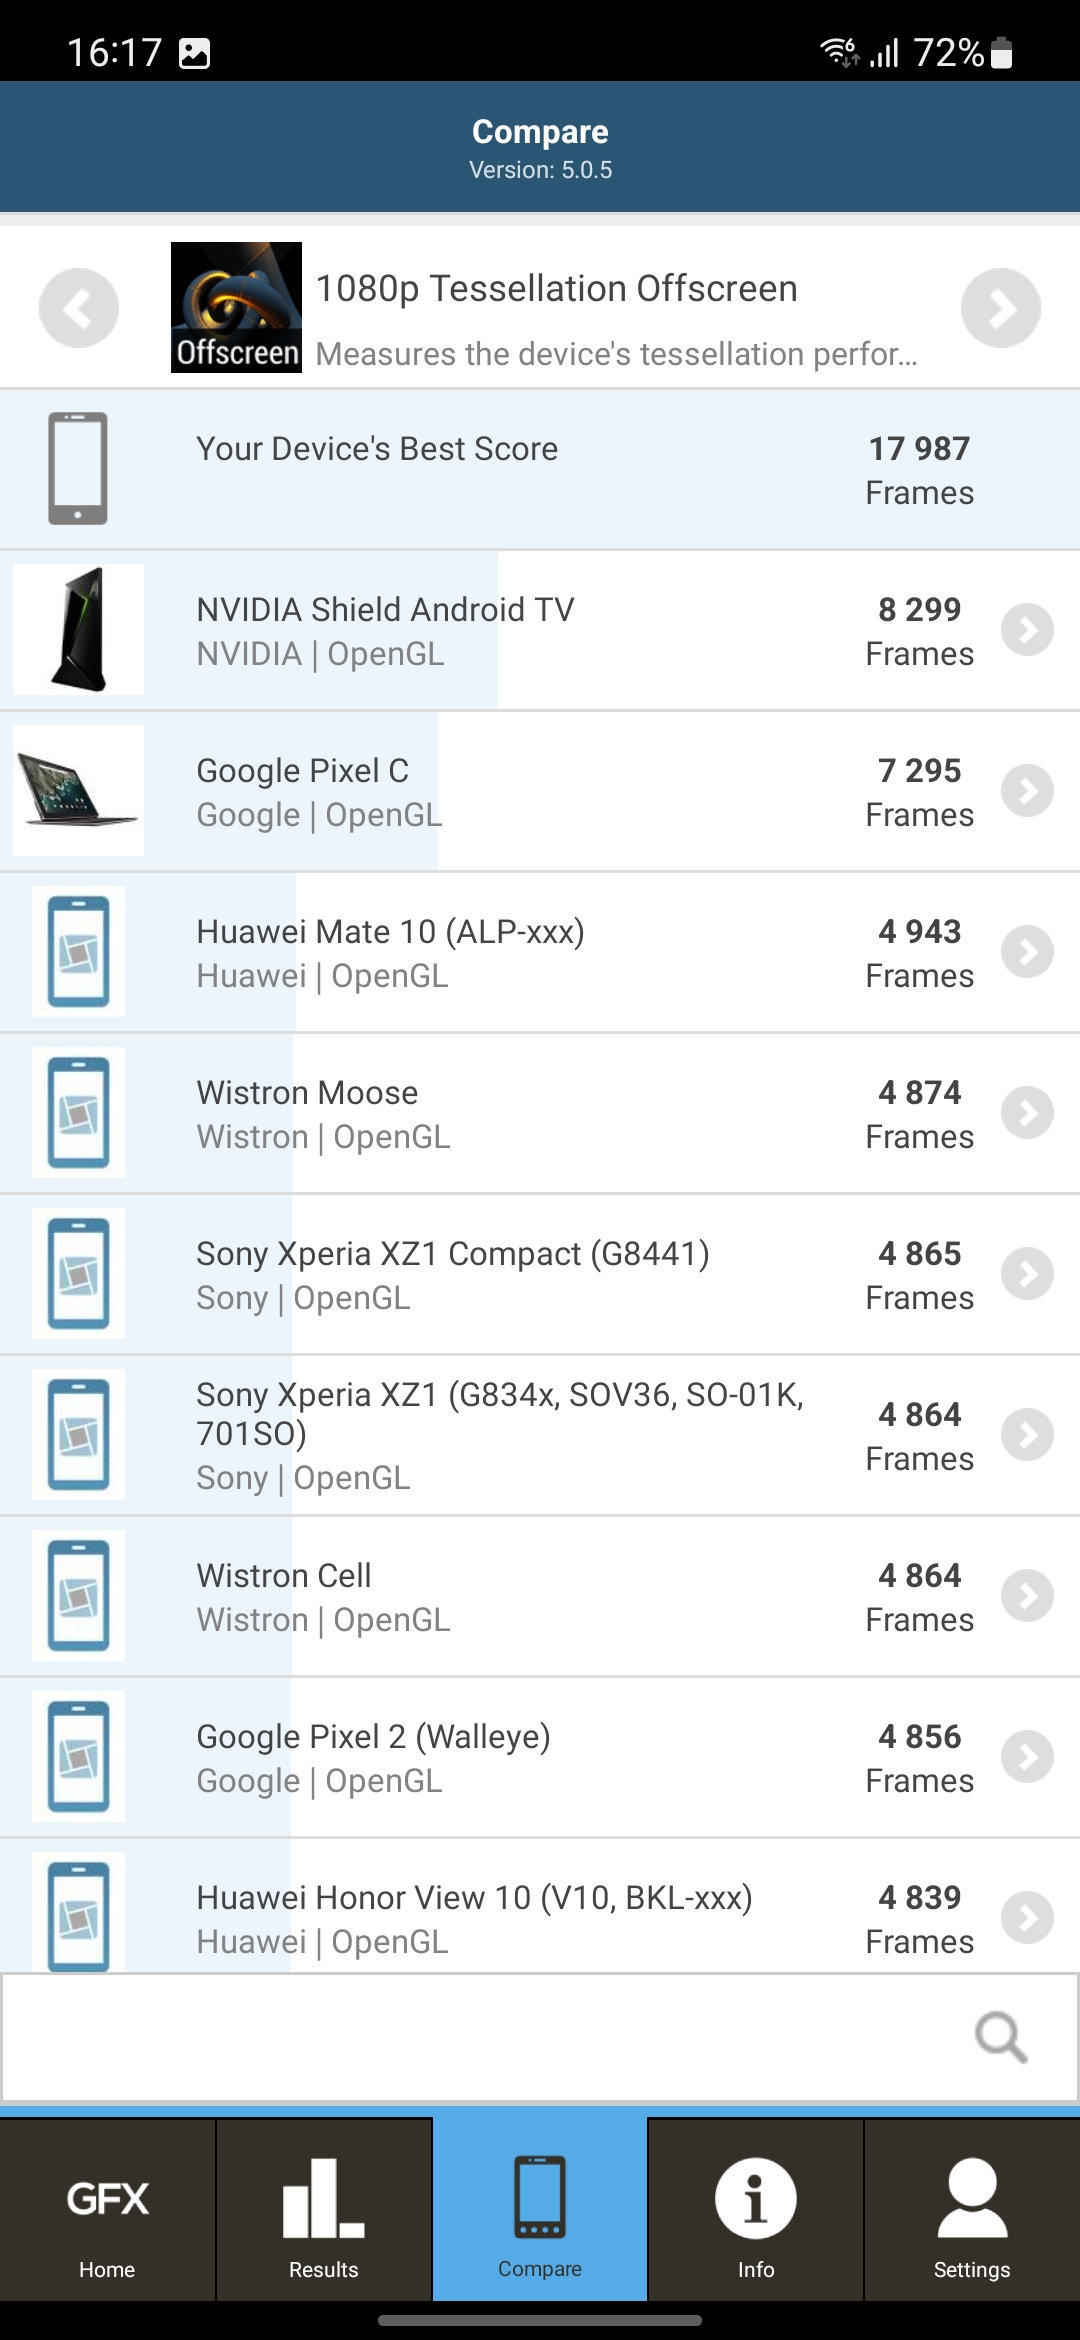Viewport: 1080px width, 2340px height.
Task: Tap the Tessellation Offscreen test thumbnail
Action: pyautogui.click(x=236, y=308)
